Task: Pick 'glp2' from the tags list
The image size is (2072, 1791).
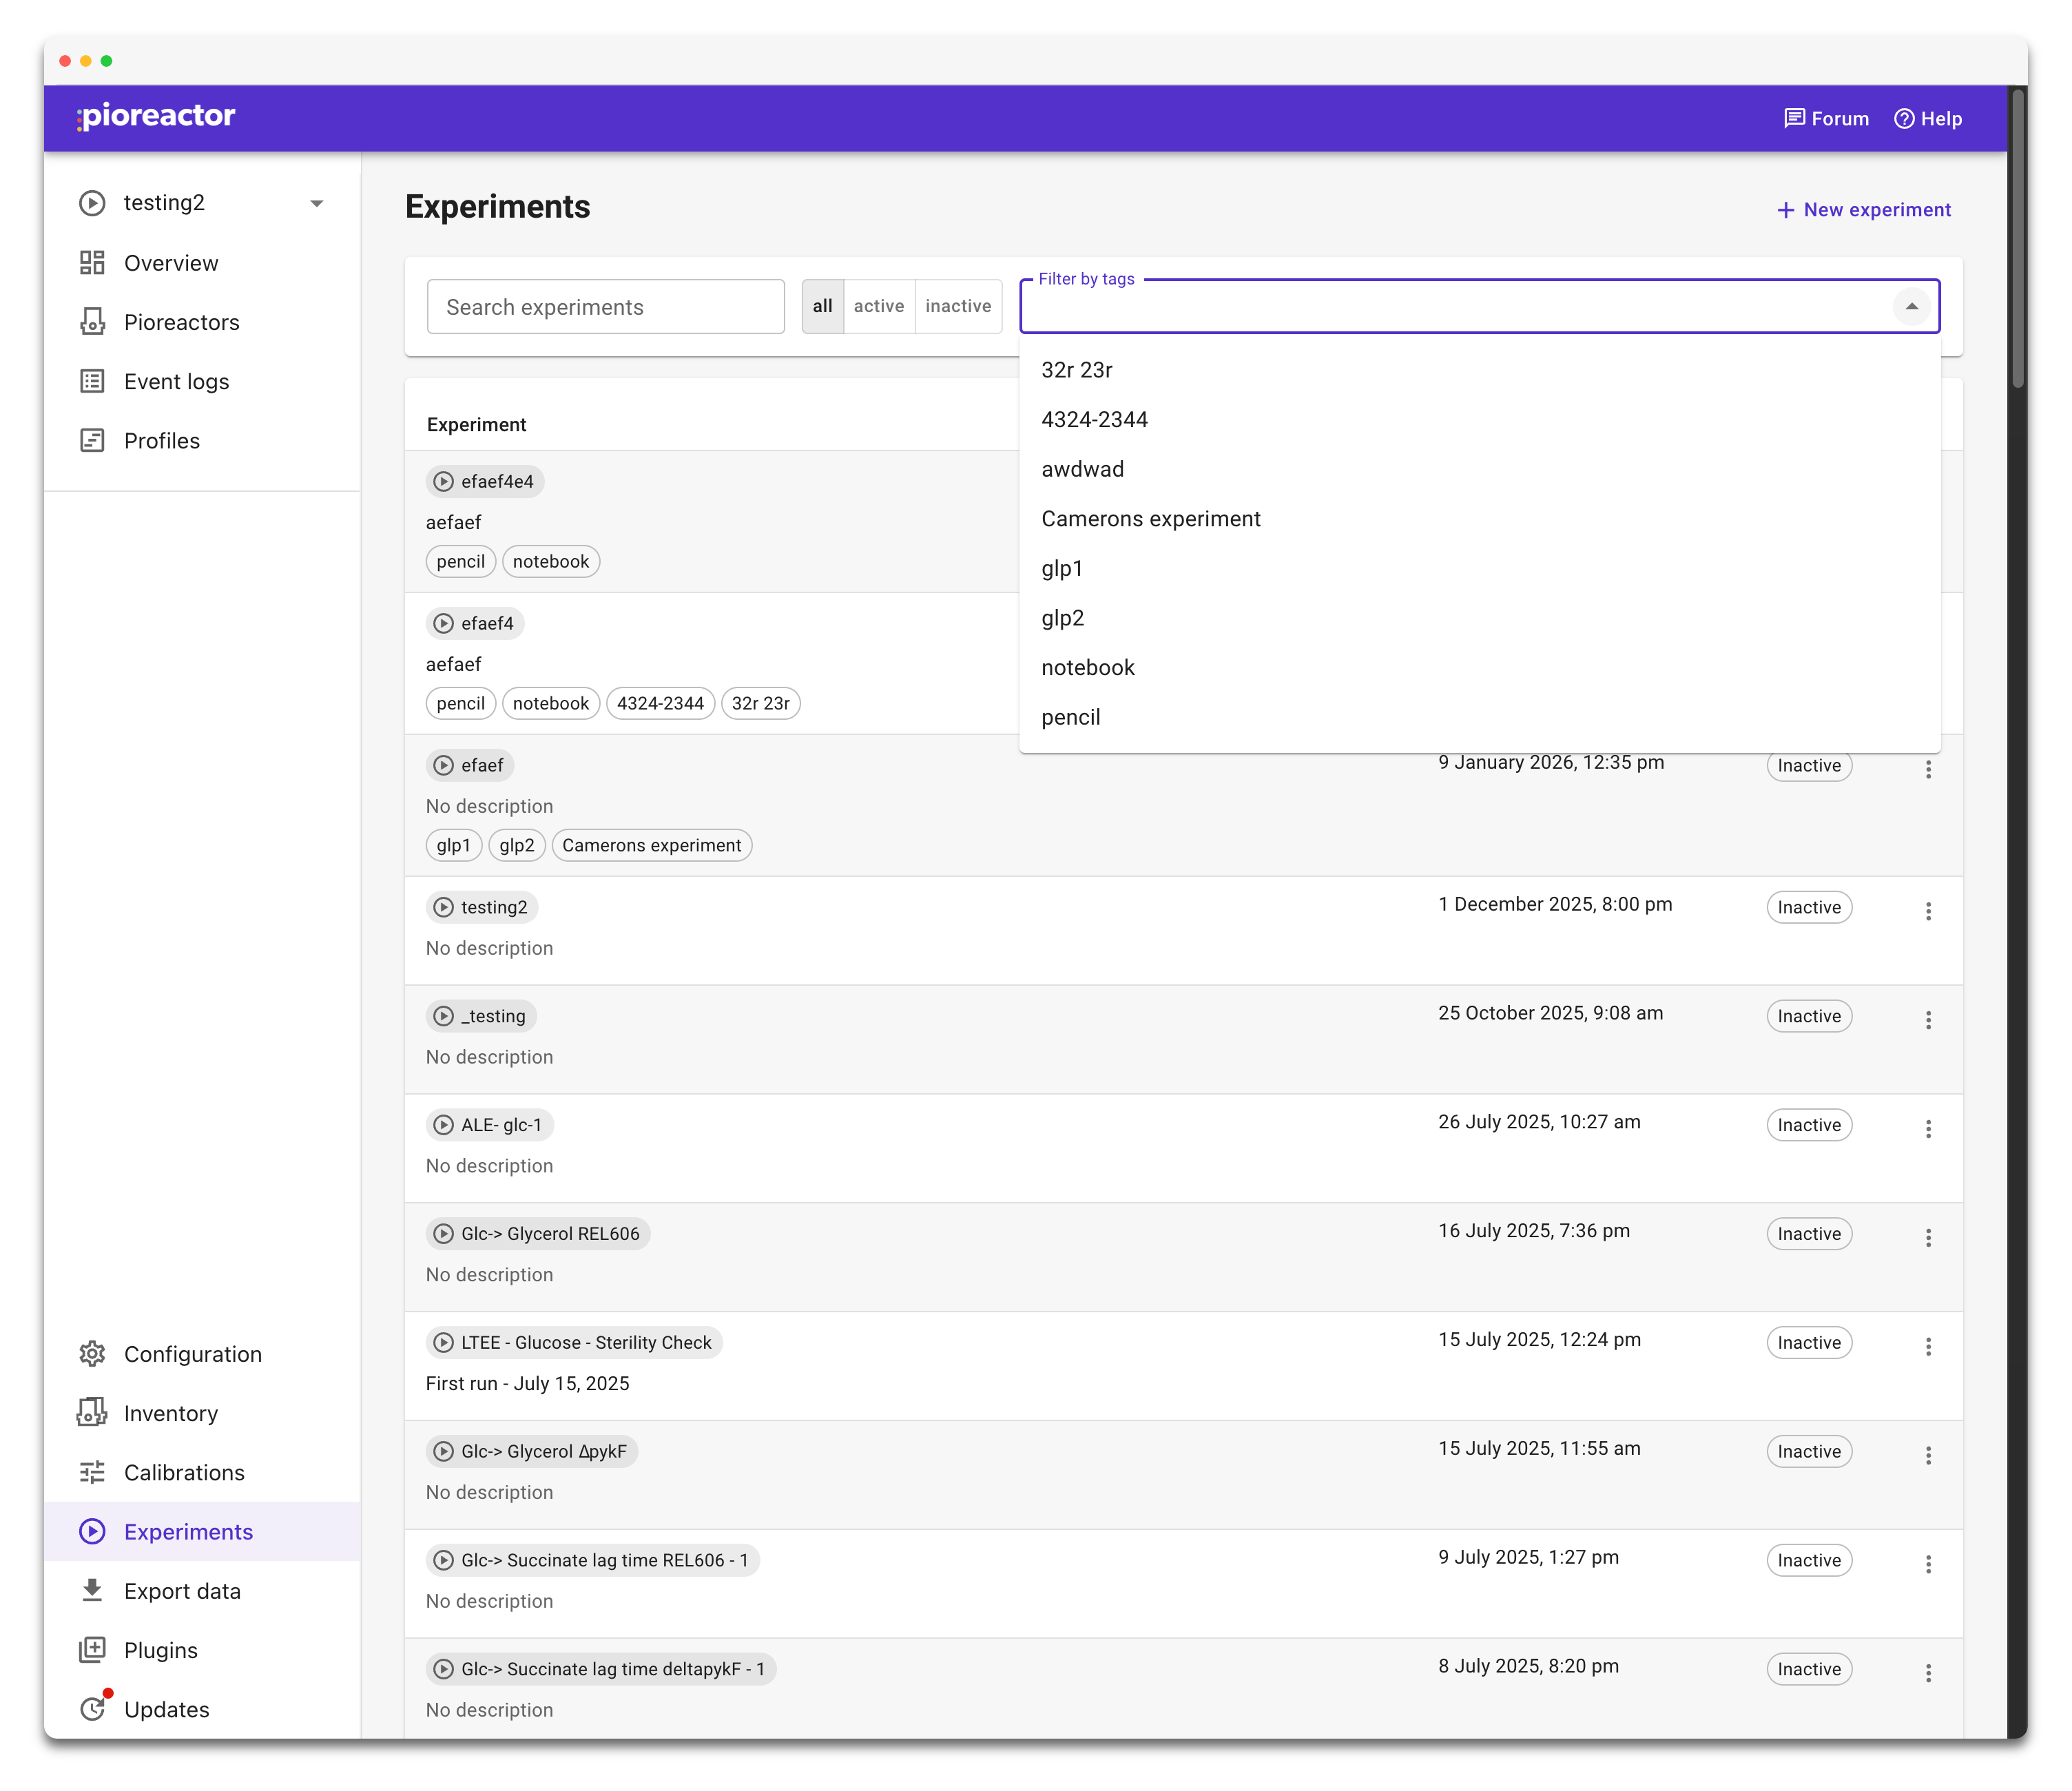Action: tap(1062, 618)
